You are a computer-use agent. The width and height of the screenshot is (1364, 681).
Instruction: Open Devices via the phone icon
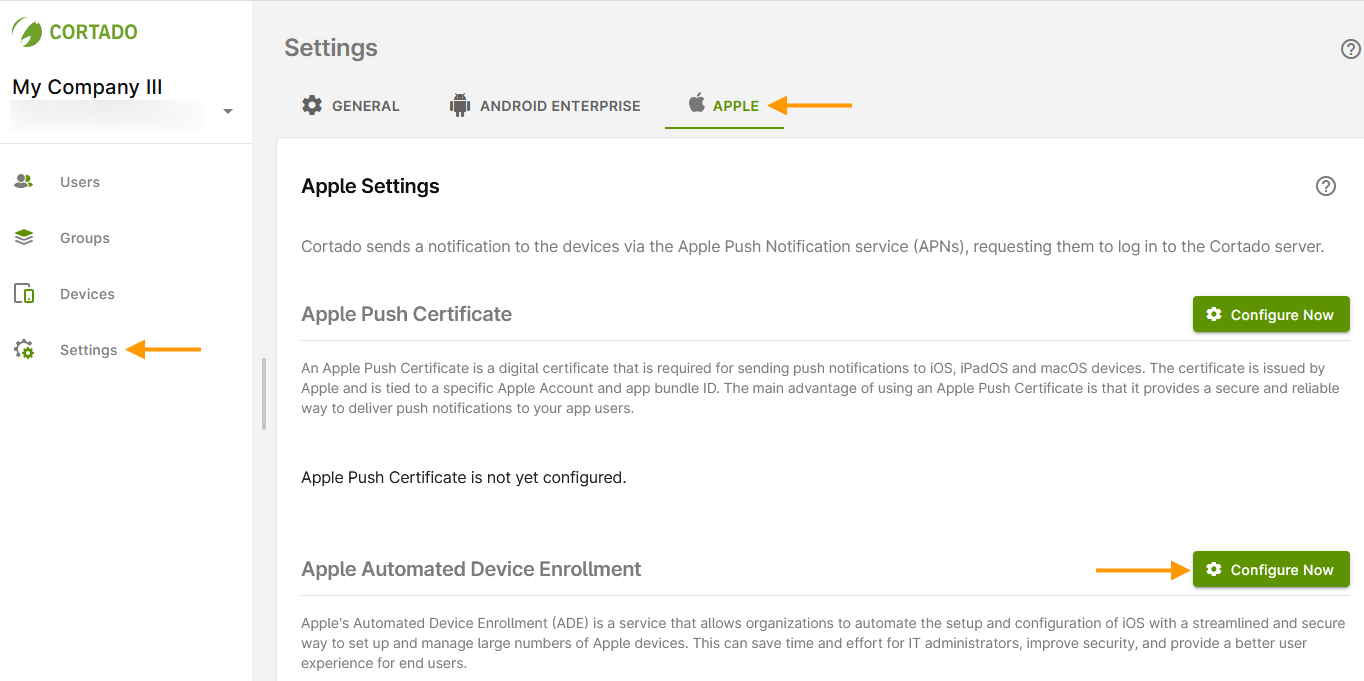tap(23, 293)
